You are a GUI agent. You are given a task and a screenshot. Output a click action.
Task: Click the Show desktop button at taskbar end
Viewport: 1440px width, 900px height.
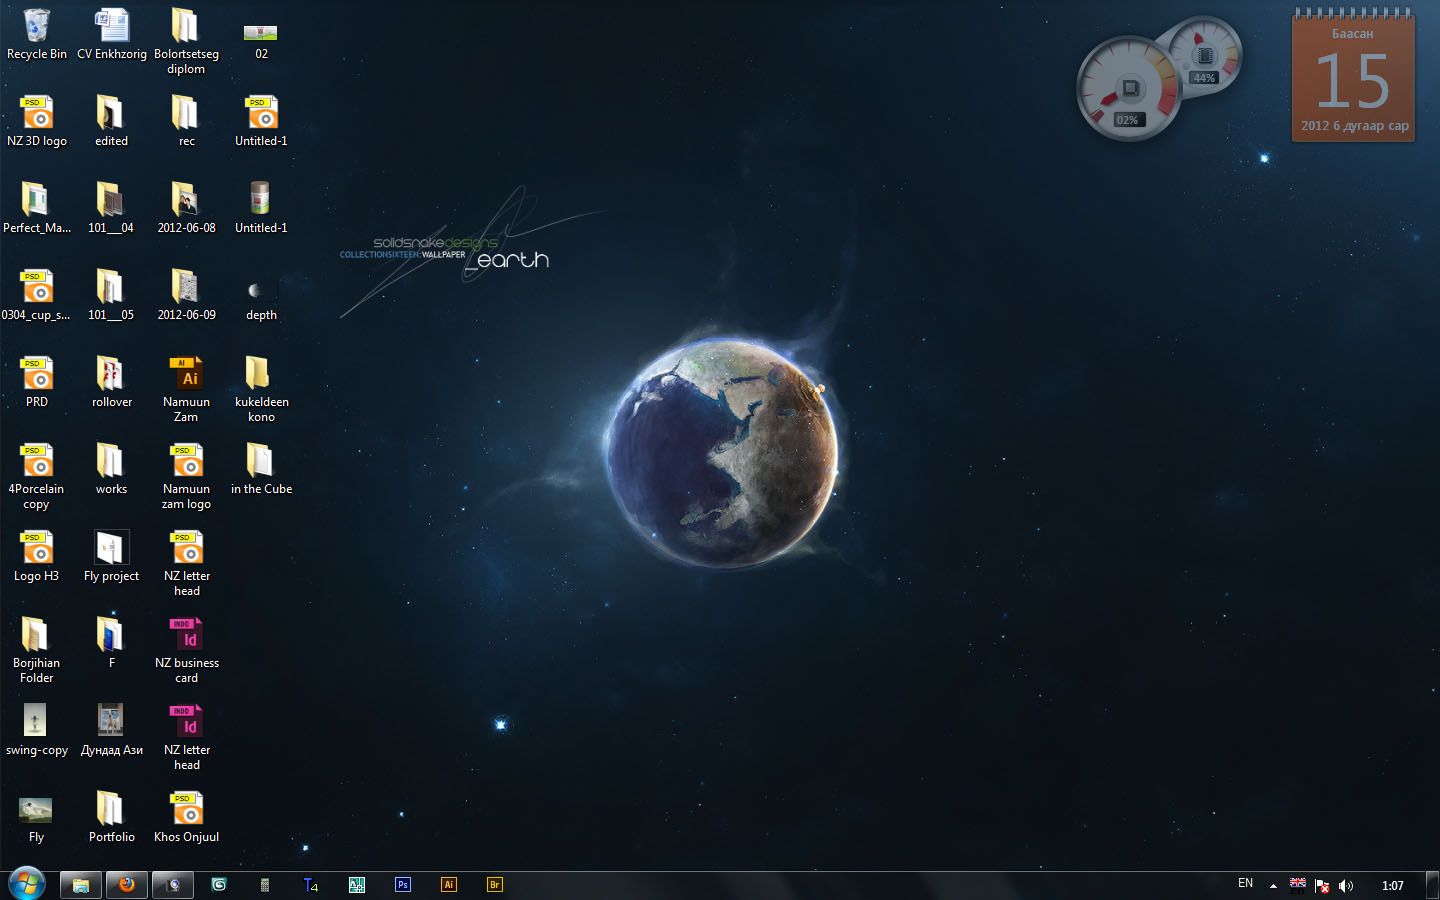pos(1432,885)
